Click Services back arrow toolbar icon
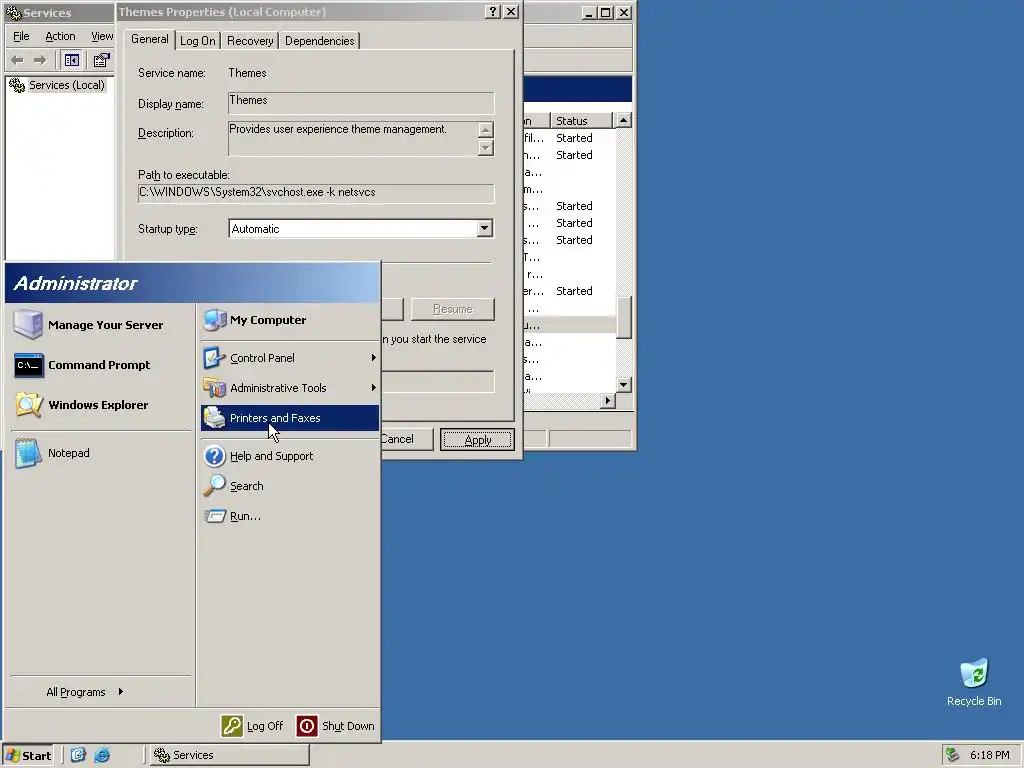 click(18, 60)
